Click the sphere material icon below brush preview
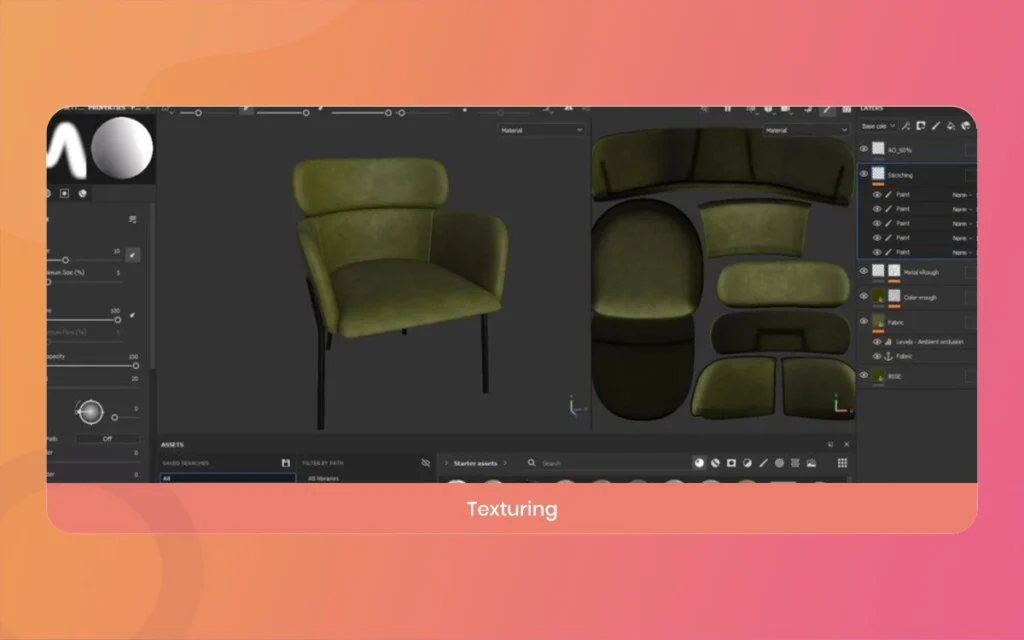This screenshot has width=1024, height=640. (x=83, y=193)
